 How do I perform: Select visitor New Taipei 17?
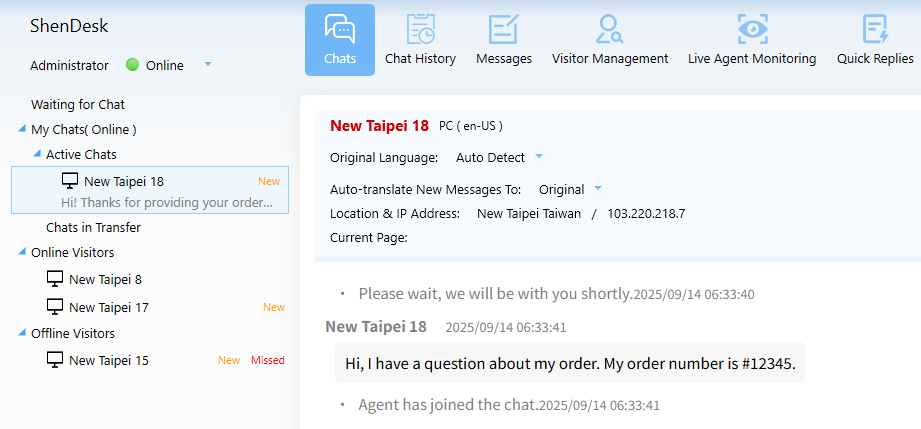click(x=109, y=307)
